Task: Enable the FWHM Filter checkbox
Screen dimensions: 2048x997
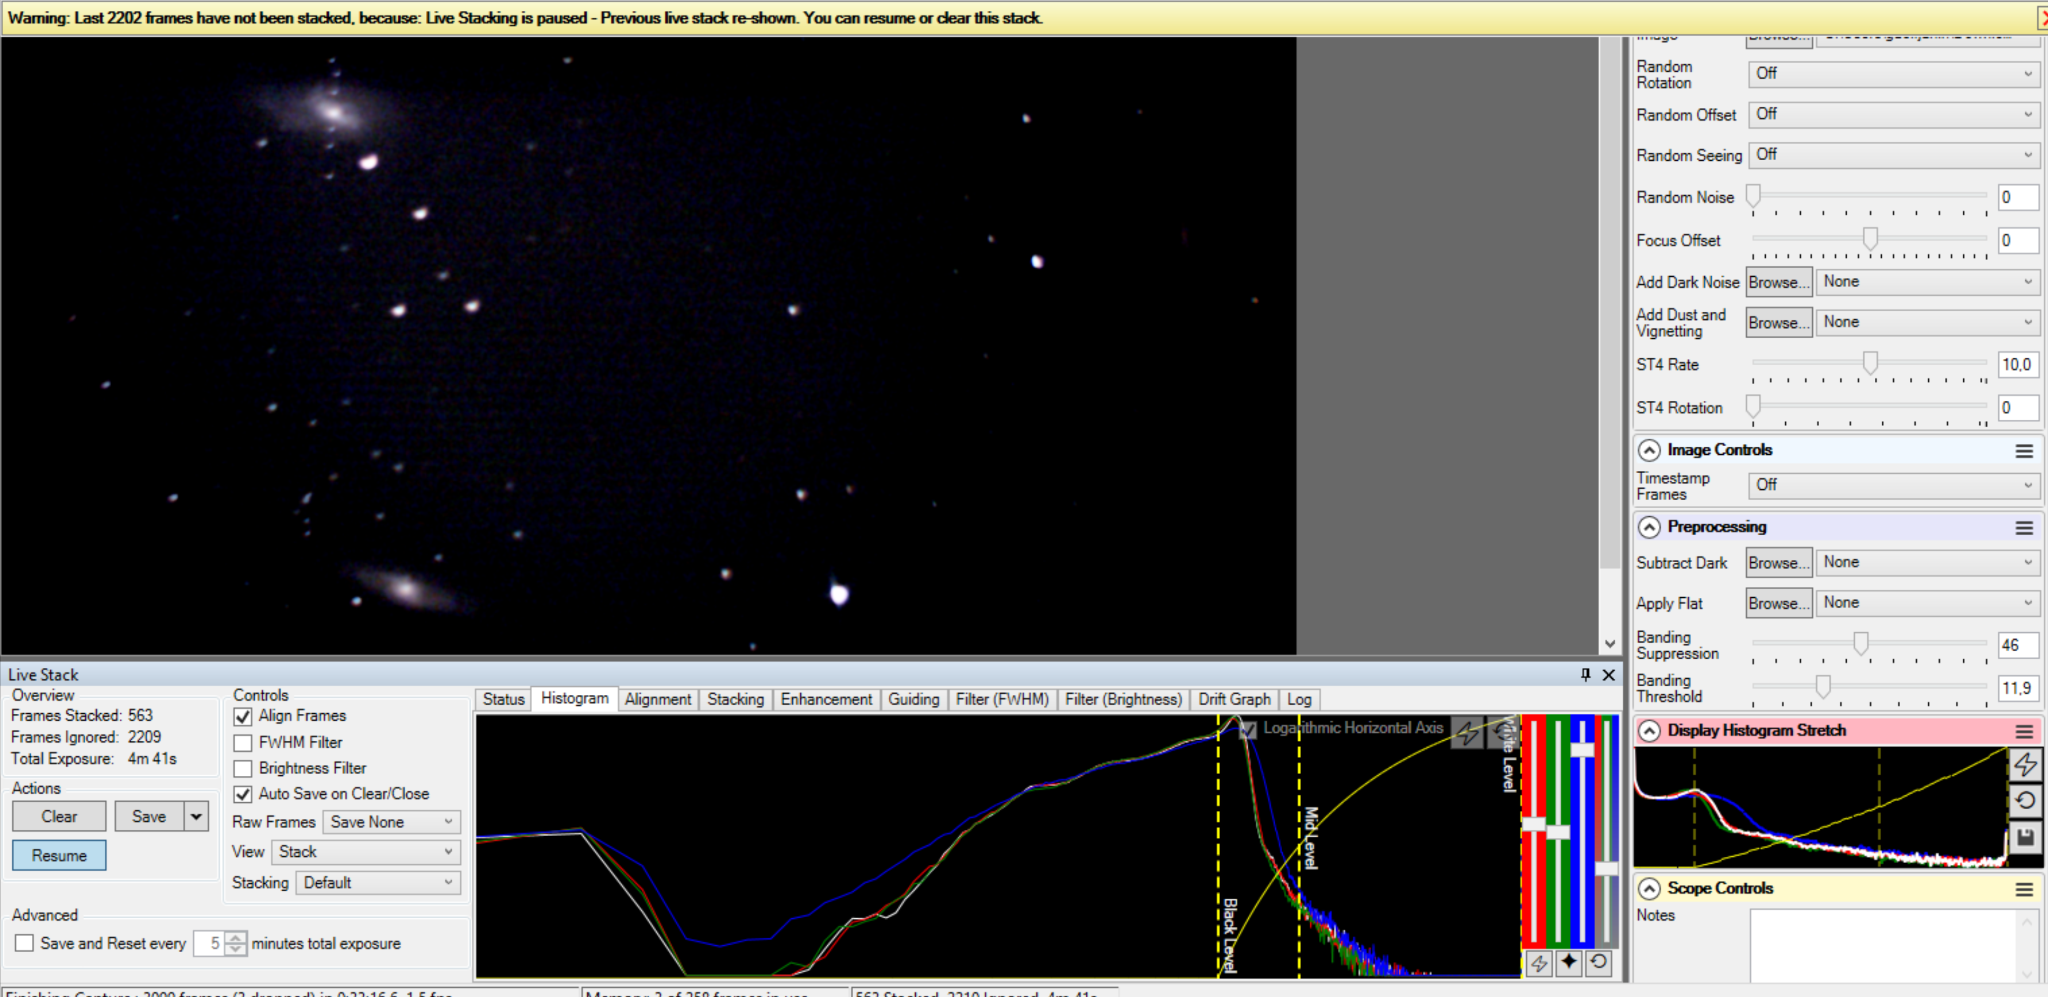Action: coord(243,743)
